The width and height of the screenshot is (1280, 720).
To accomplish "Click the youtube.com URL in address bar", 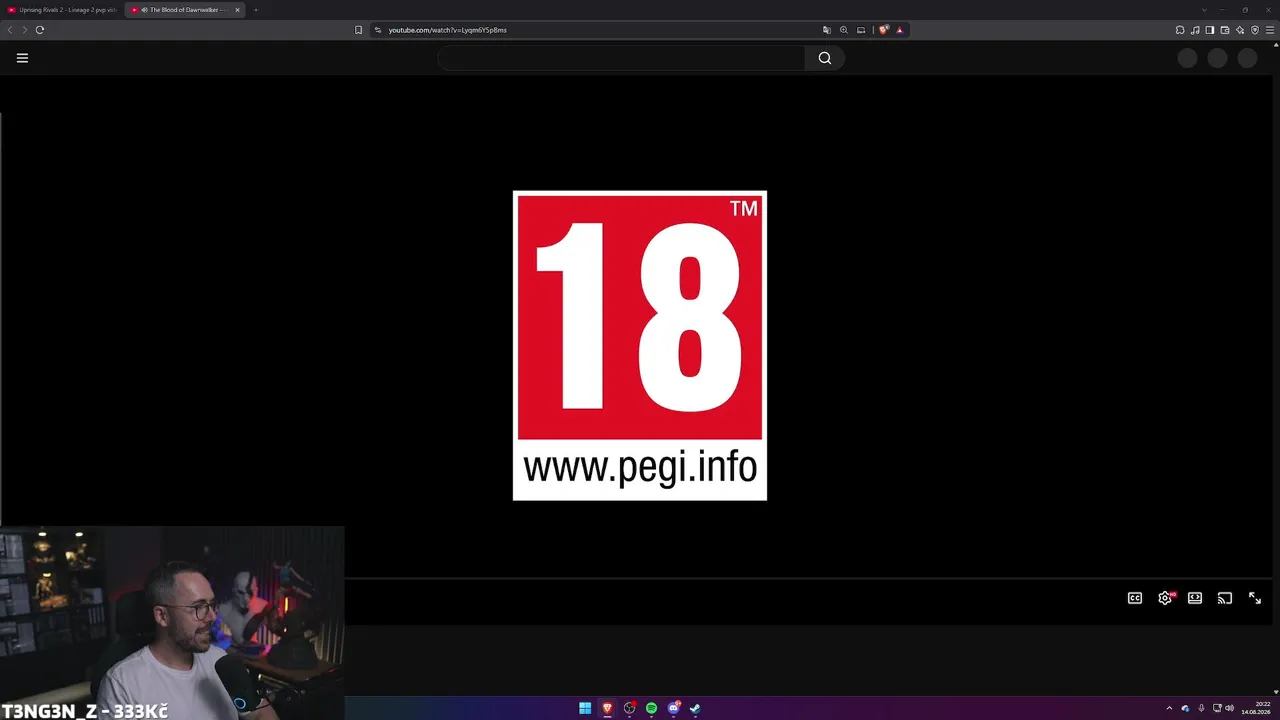I will 447,30.
